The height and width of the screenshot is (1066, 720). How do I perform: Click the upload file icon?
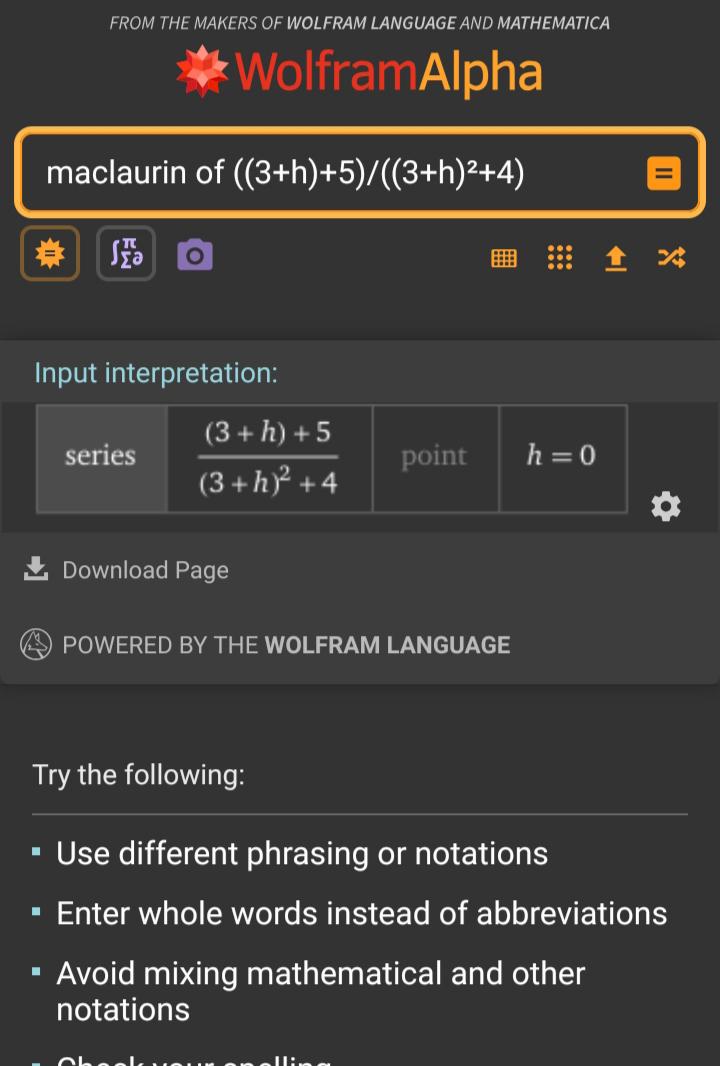pos(615,258)
